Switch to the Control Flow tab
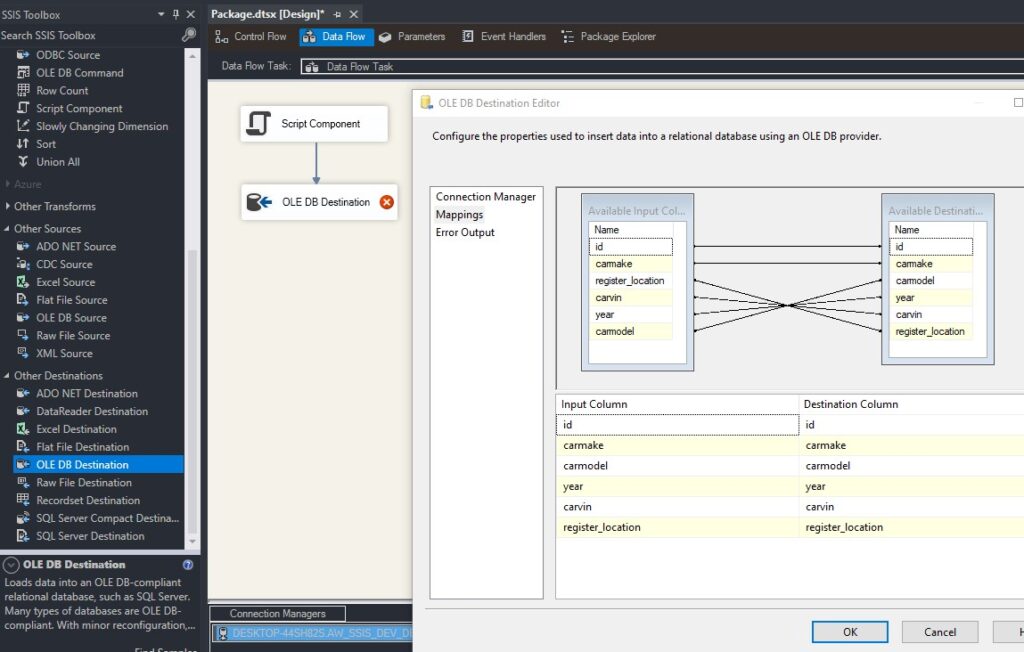Image resolution: width=1024 pixels, height=652 pixels. [249, 36]
